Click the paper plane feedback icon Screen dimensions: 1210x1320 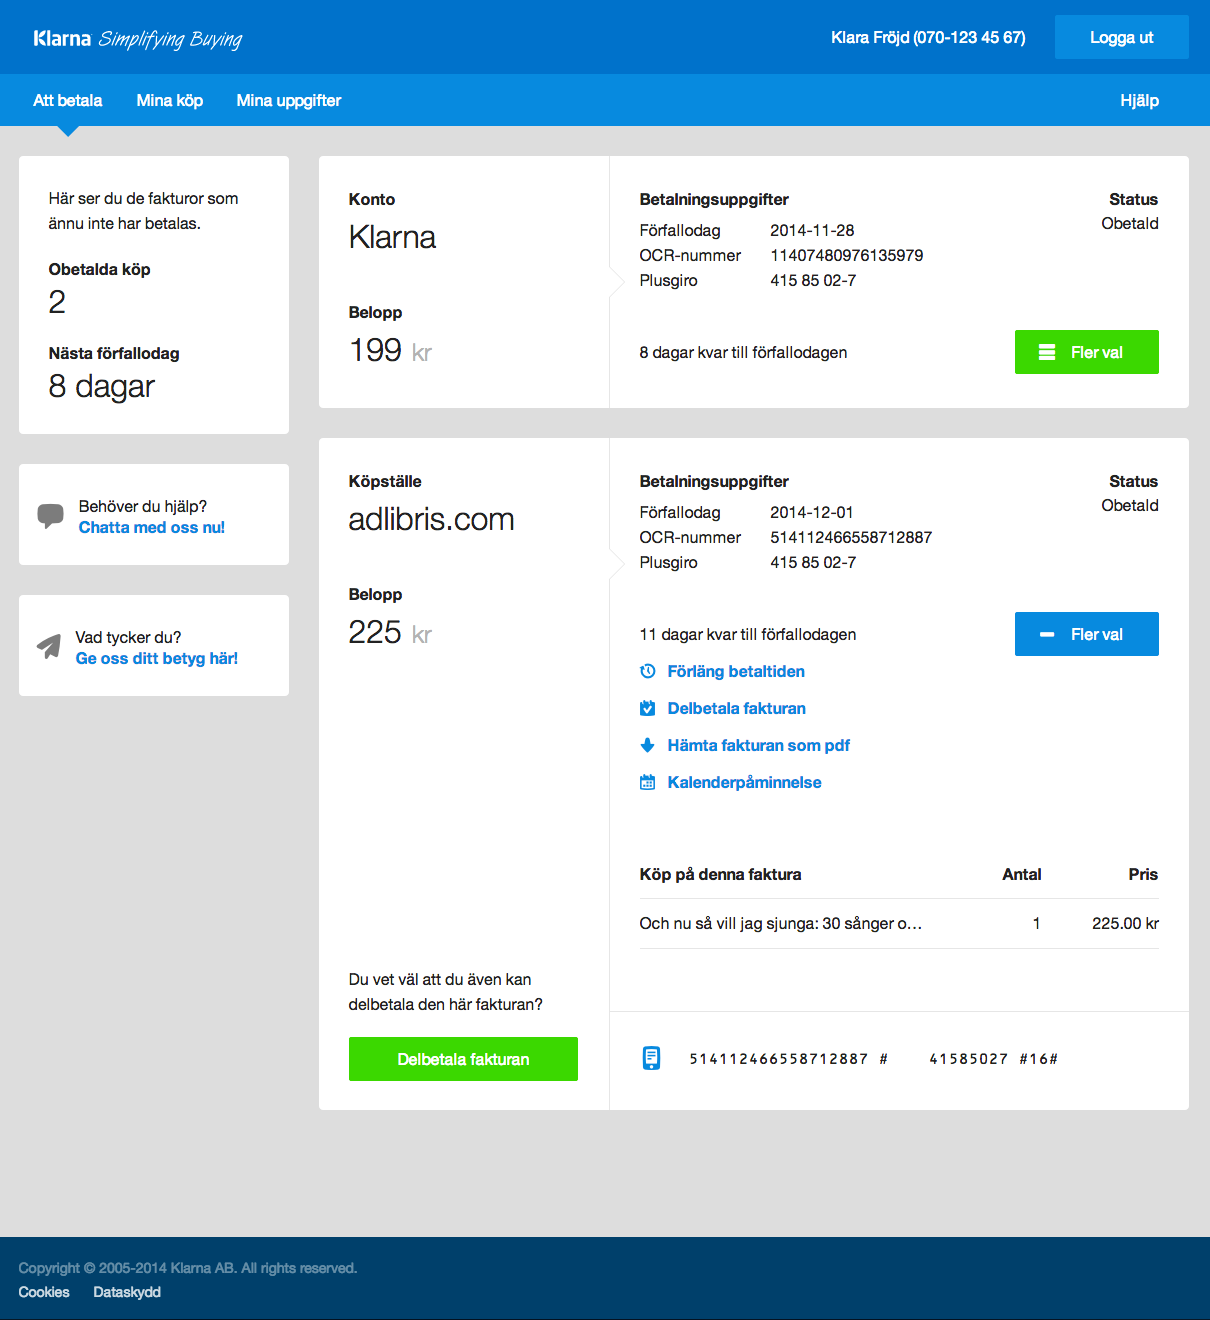(x=49, y=647)
